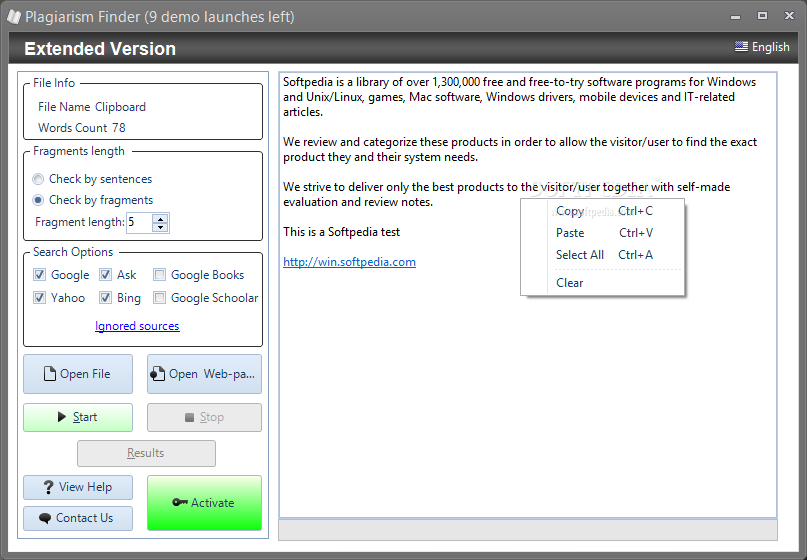807x560 pixels.
Task: Open the Results button
Action: pyautogui.click(x=146, y=453)
